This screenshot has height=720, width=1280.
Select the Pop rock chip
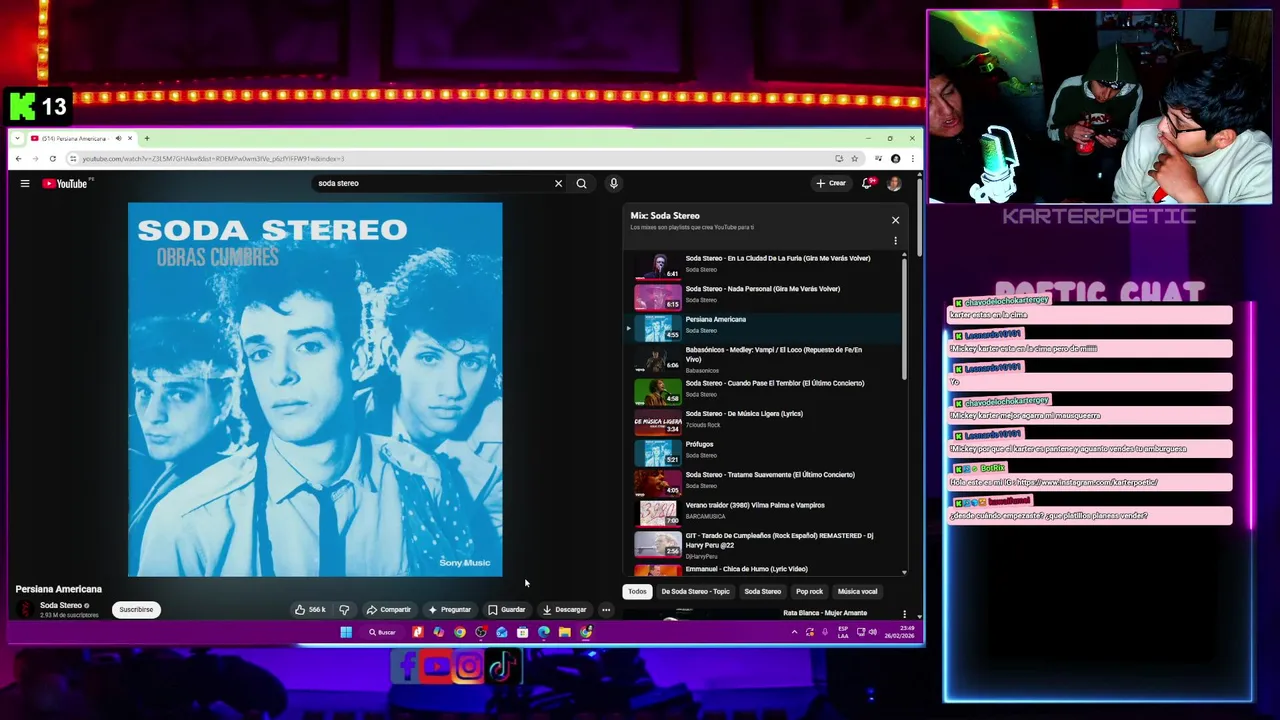[x=809, y=591]
